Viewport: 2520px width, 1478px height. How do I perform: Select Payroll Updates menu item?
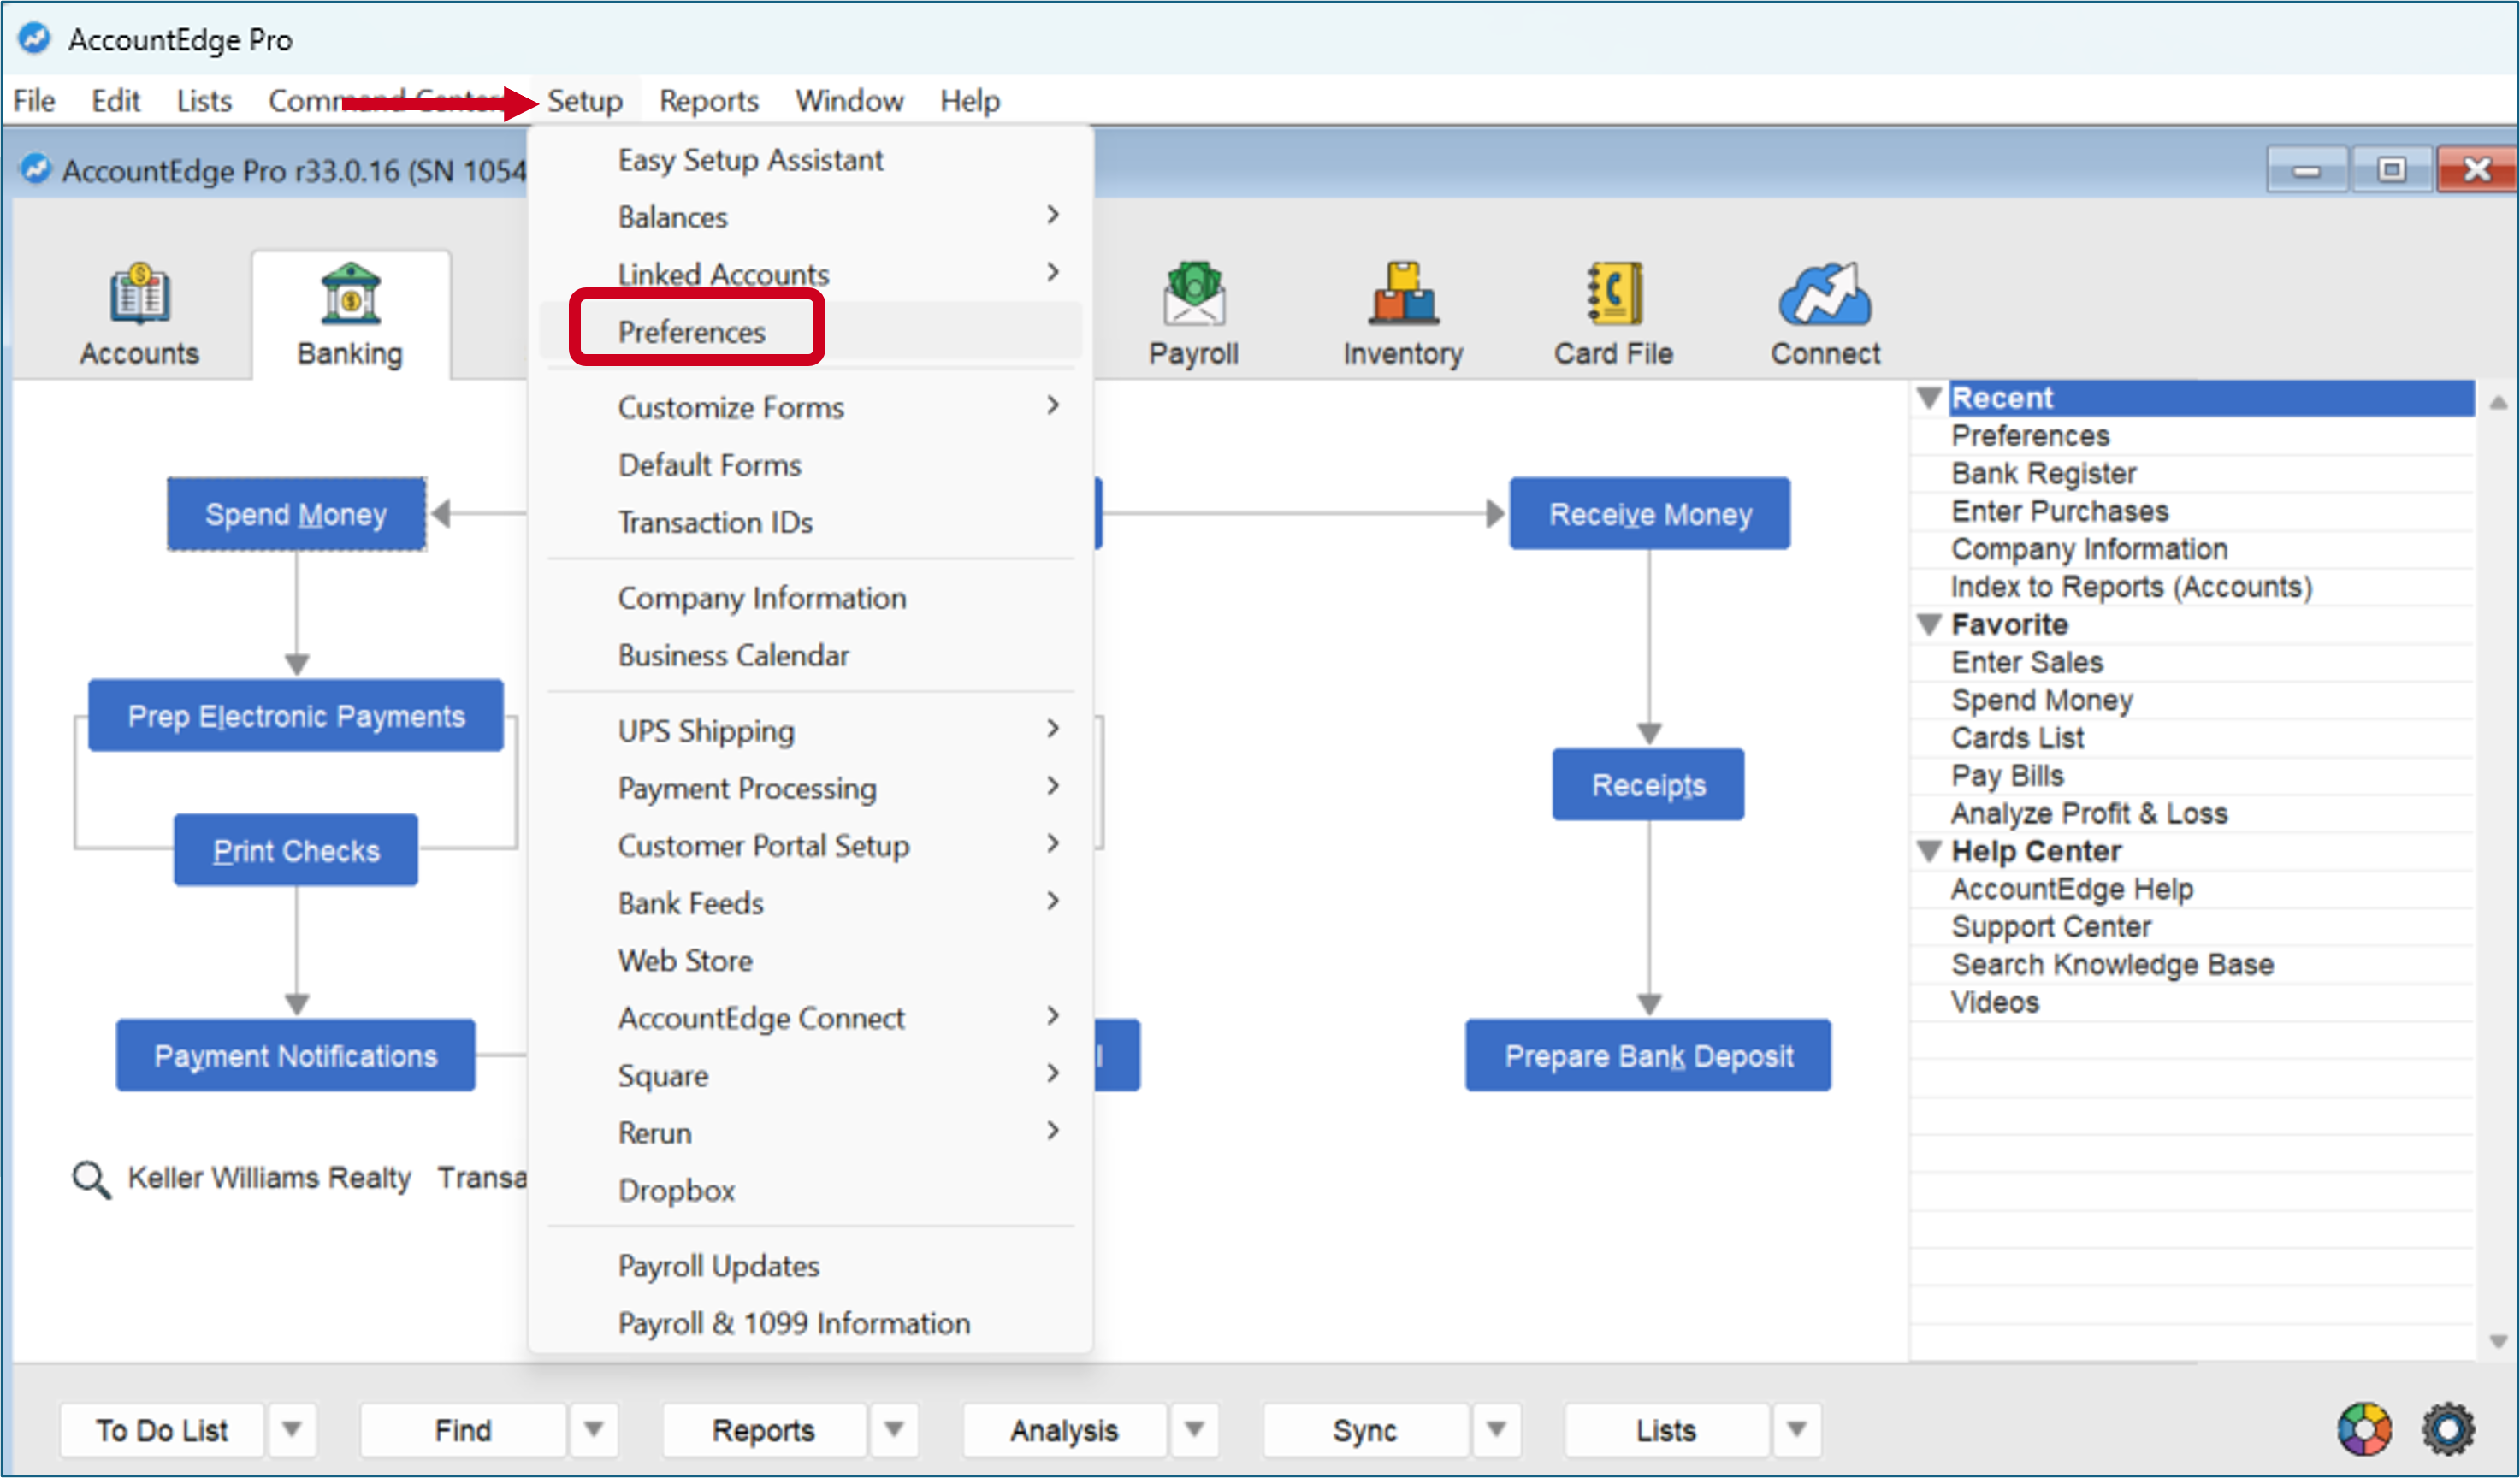pyautogui.click(x=810, y=1266)
